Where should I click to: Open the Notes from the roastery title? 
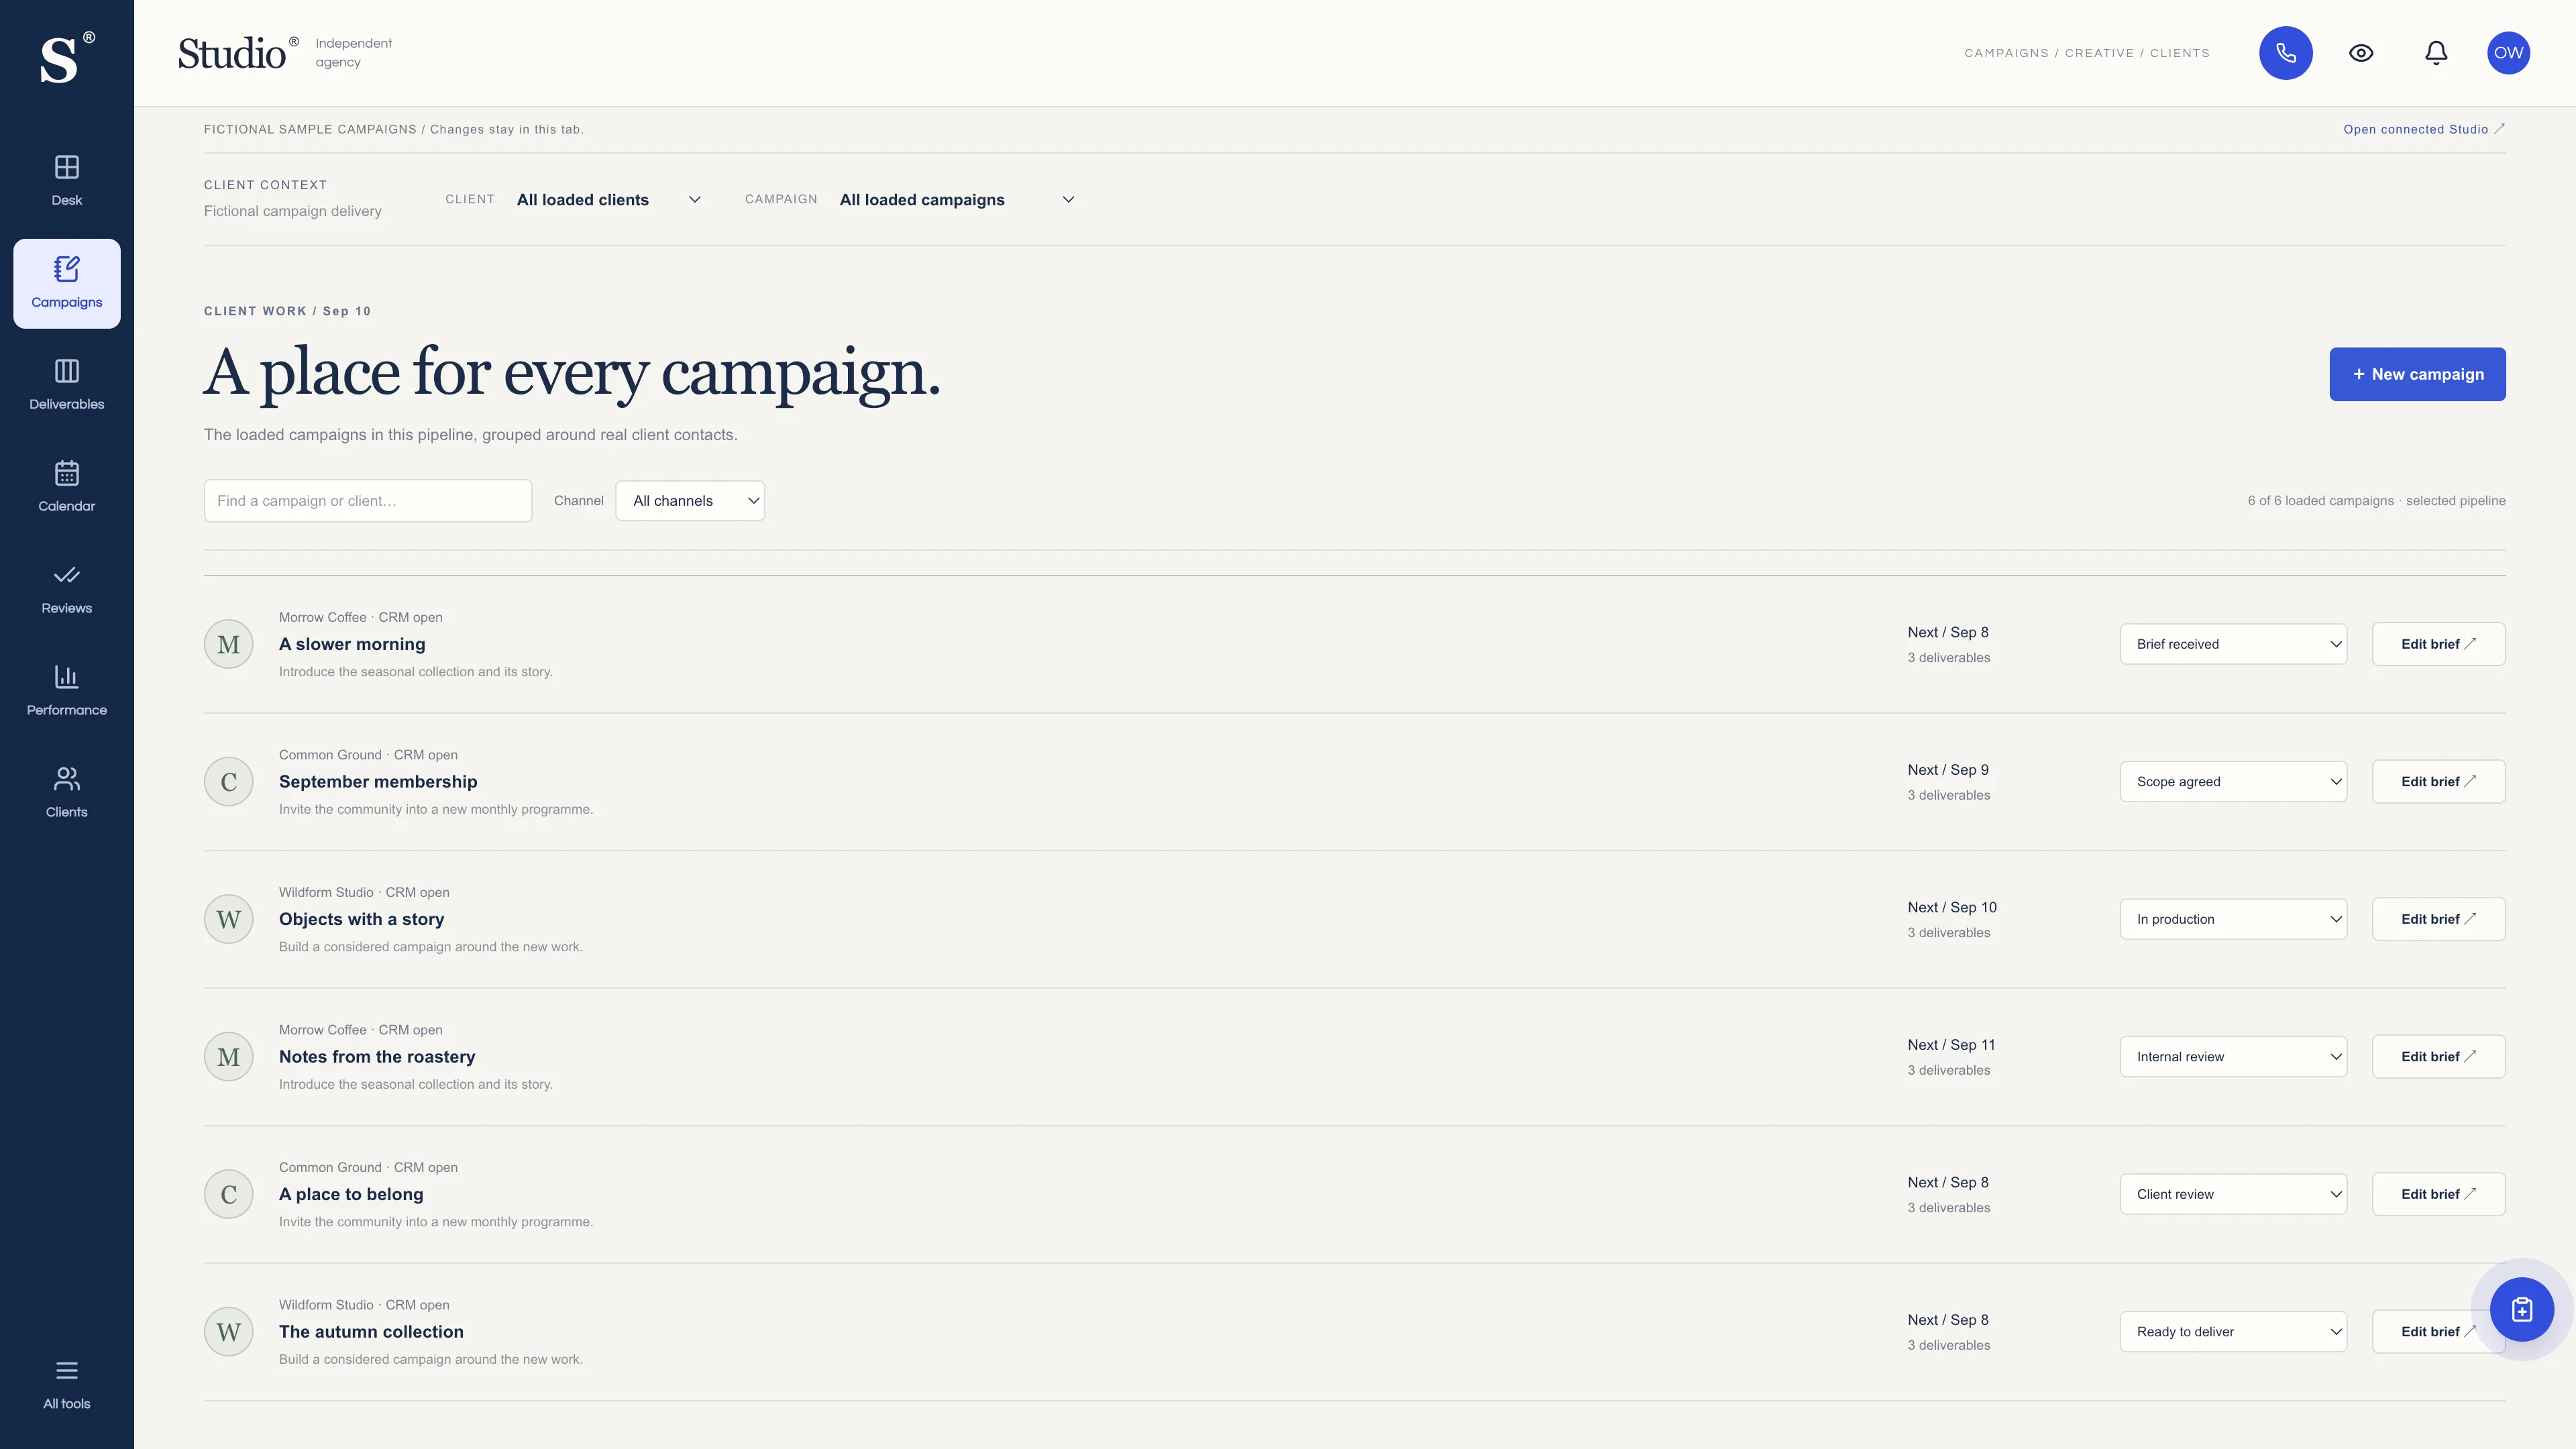point(377,1057)
